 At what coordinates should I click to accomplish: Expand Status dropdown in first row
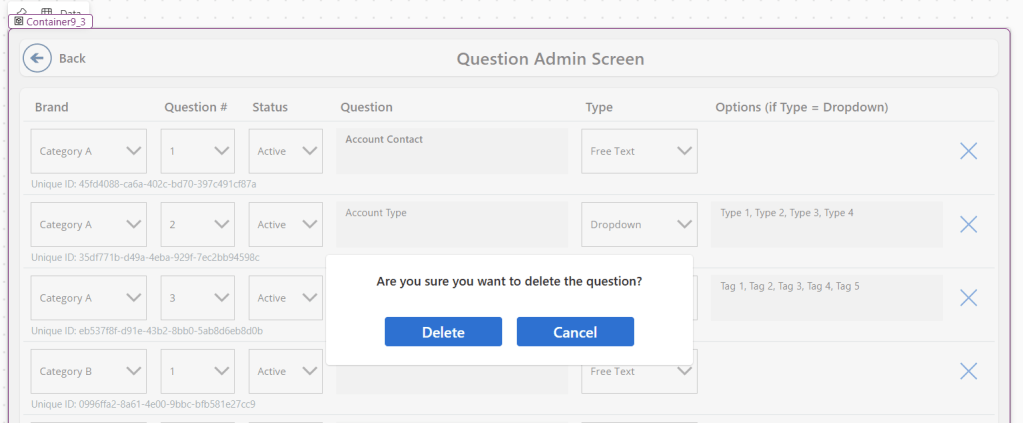click(286, 151)
